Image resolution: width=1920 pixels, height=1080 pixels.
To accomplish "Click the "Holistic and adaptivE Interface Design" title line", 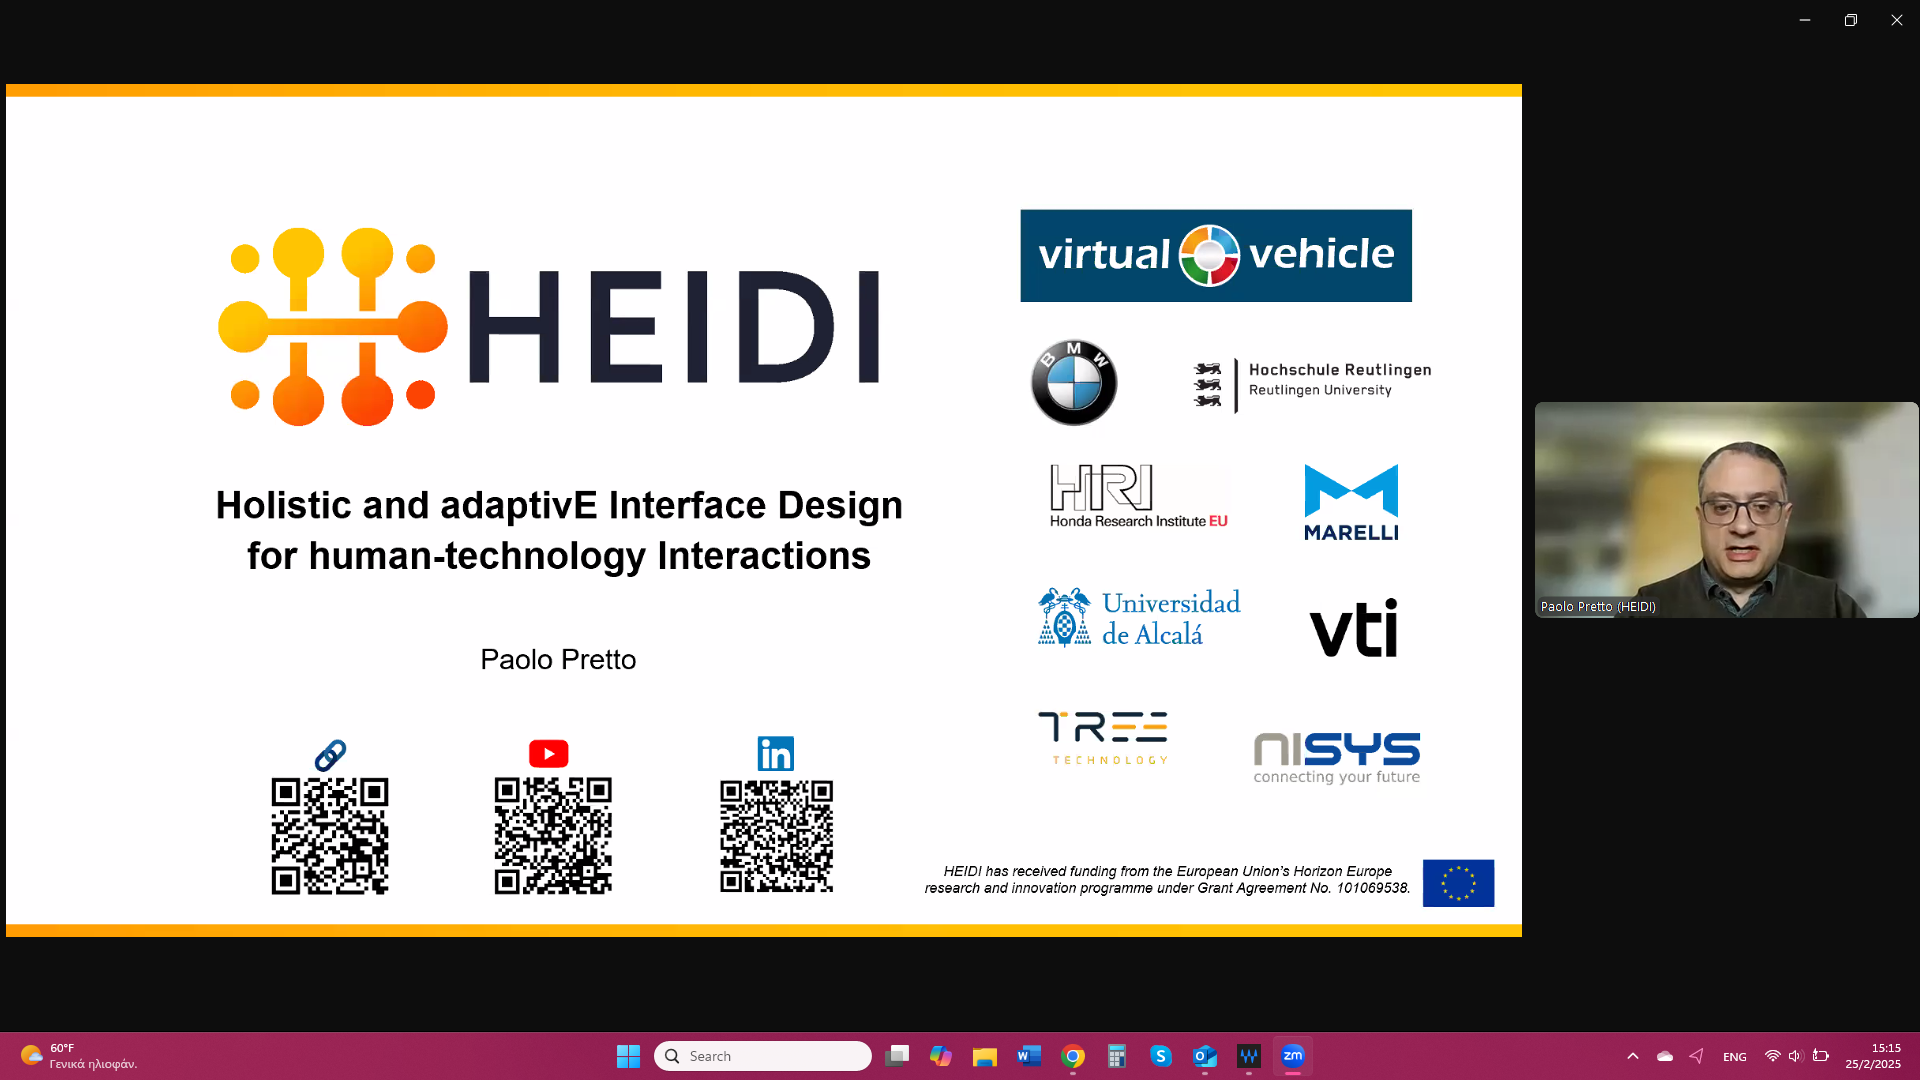I will [x=559, y=505].
